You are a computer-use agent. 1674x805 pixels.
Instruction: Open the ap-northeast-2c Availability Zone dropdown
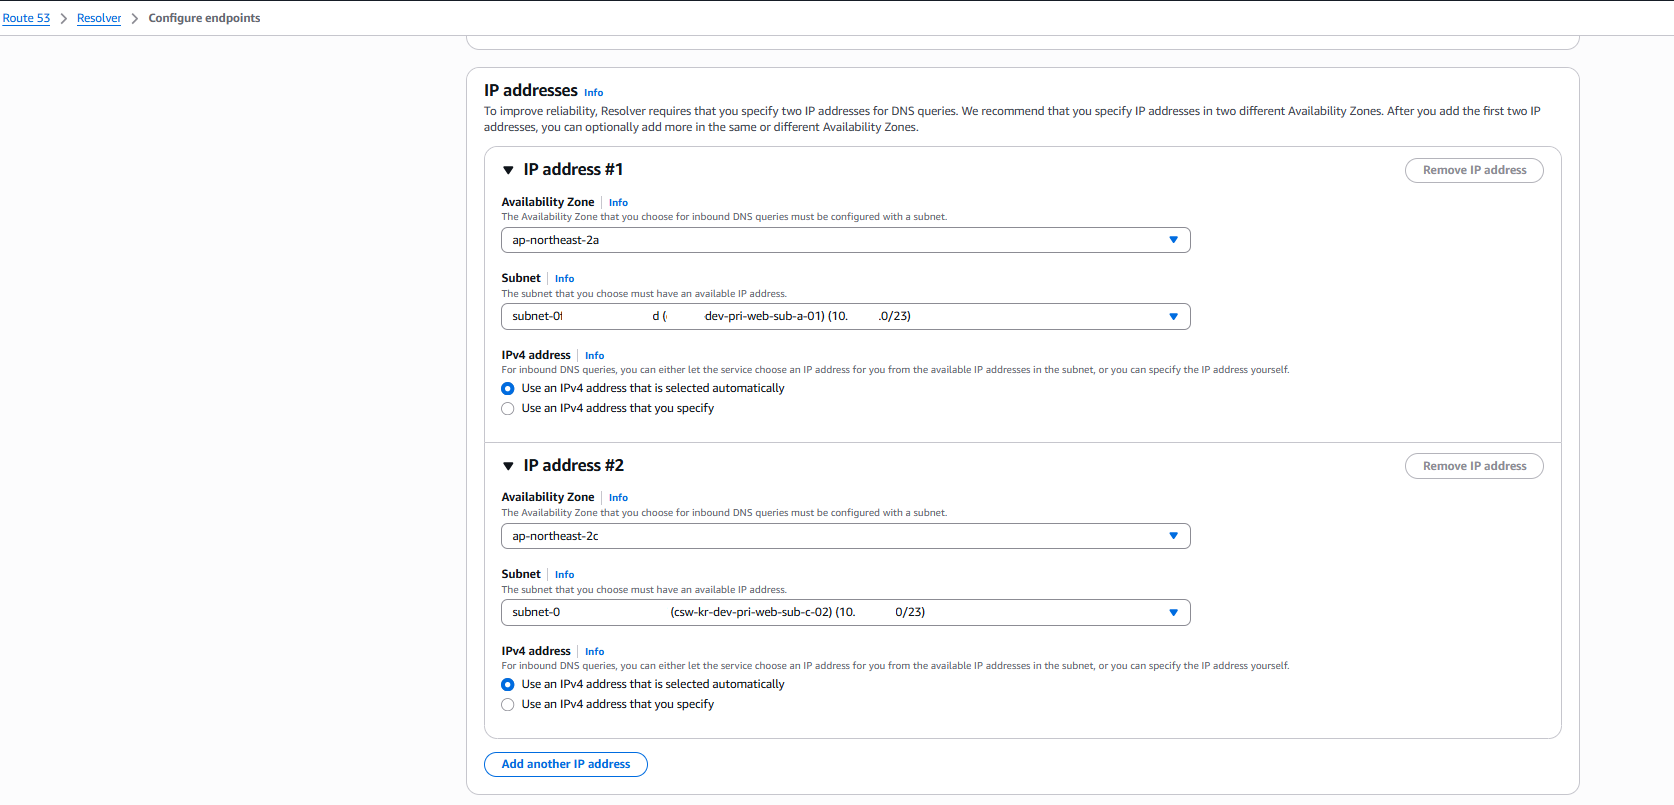(845, 536)
